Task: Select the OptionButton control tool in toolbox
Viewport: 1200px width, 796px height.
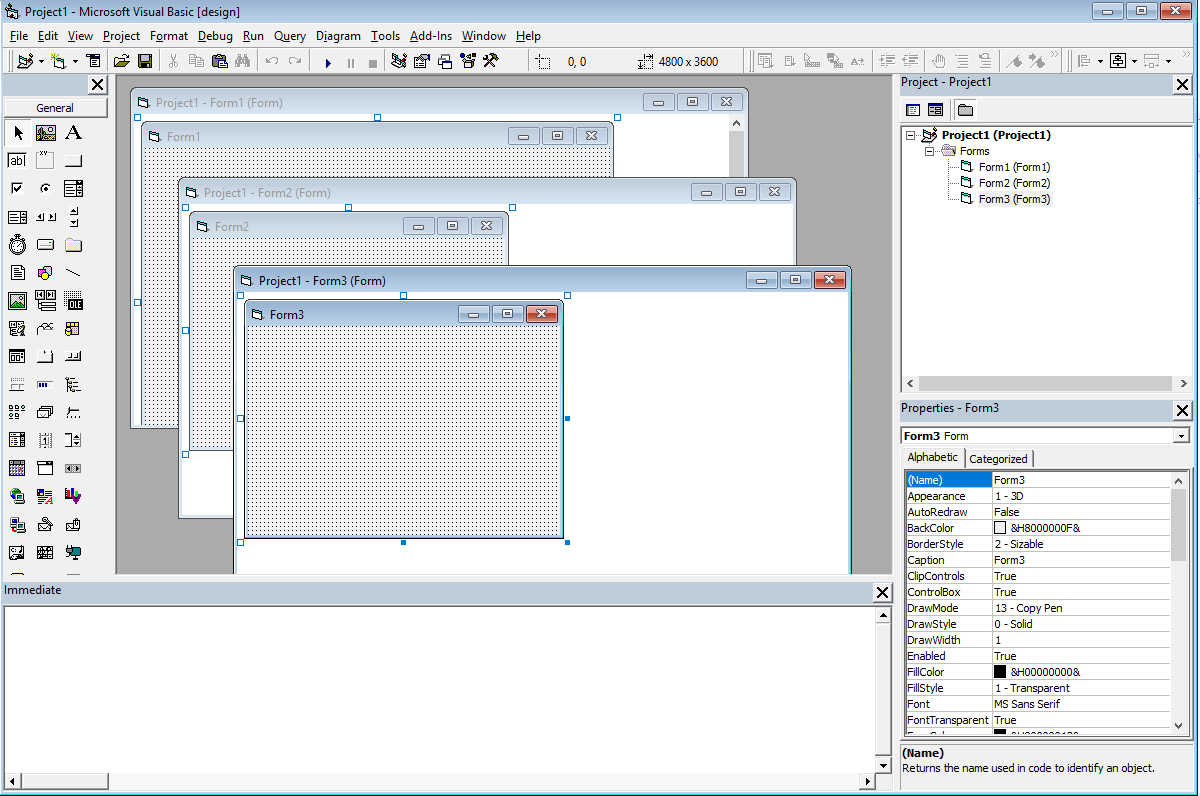Action: (46, 188)
